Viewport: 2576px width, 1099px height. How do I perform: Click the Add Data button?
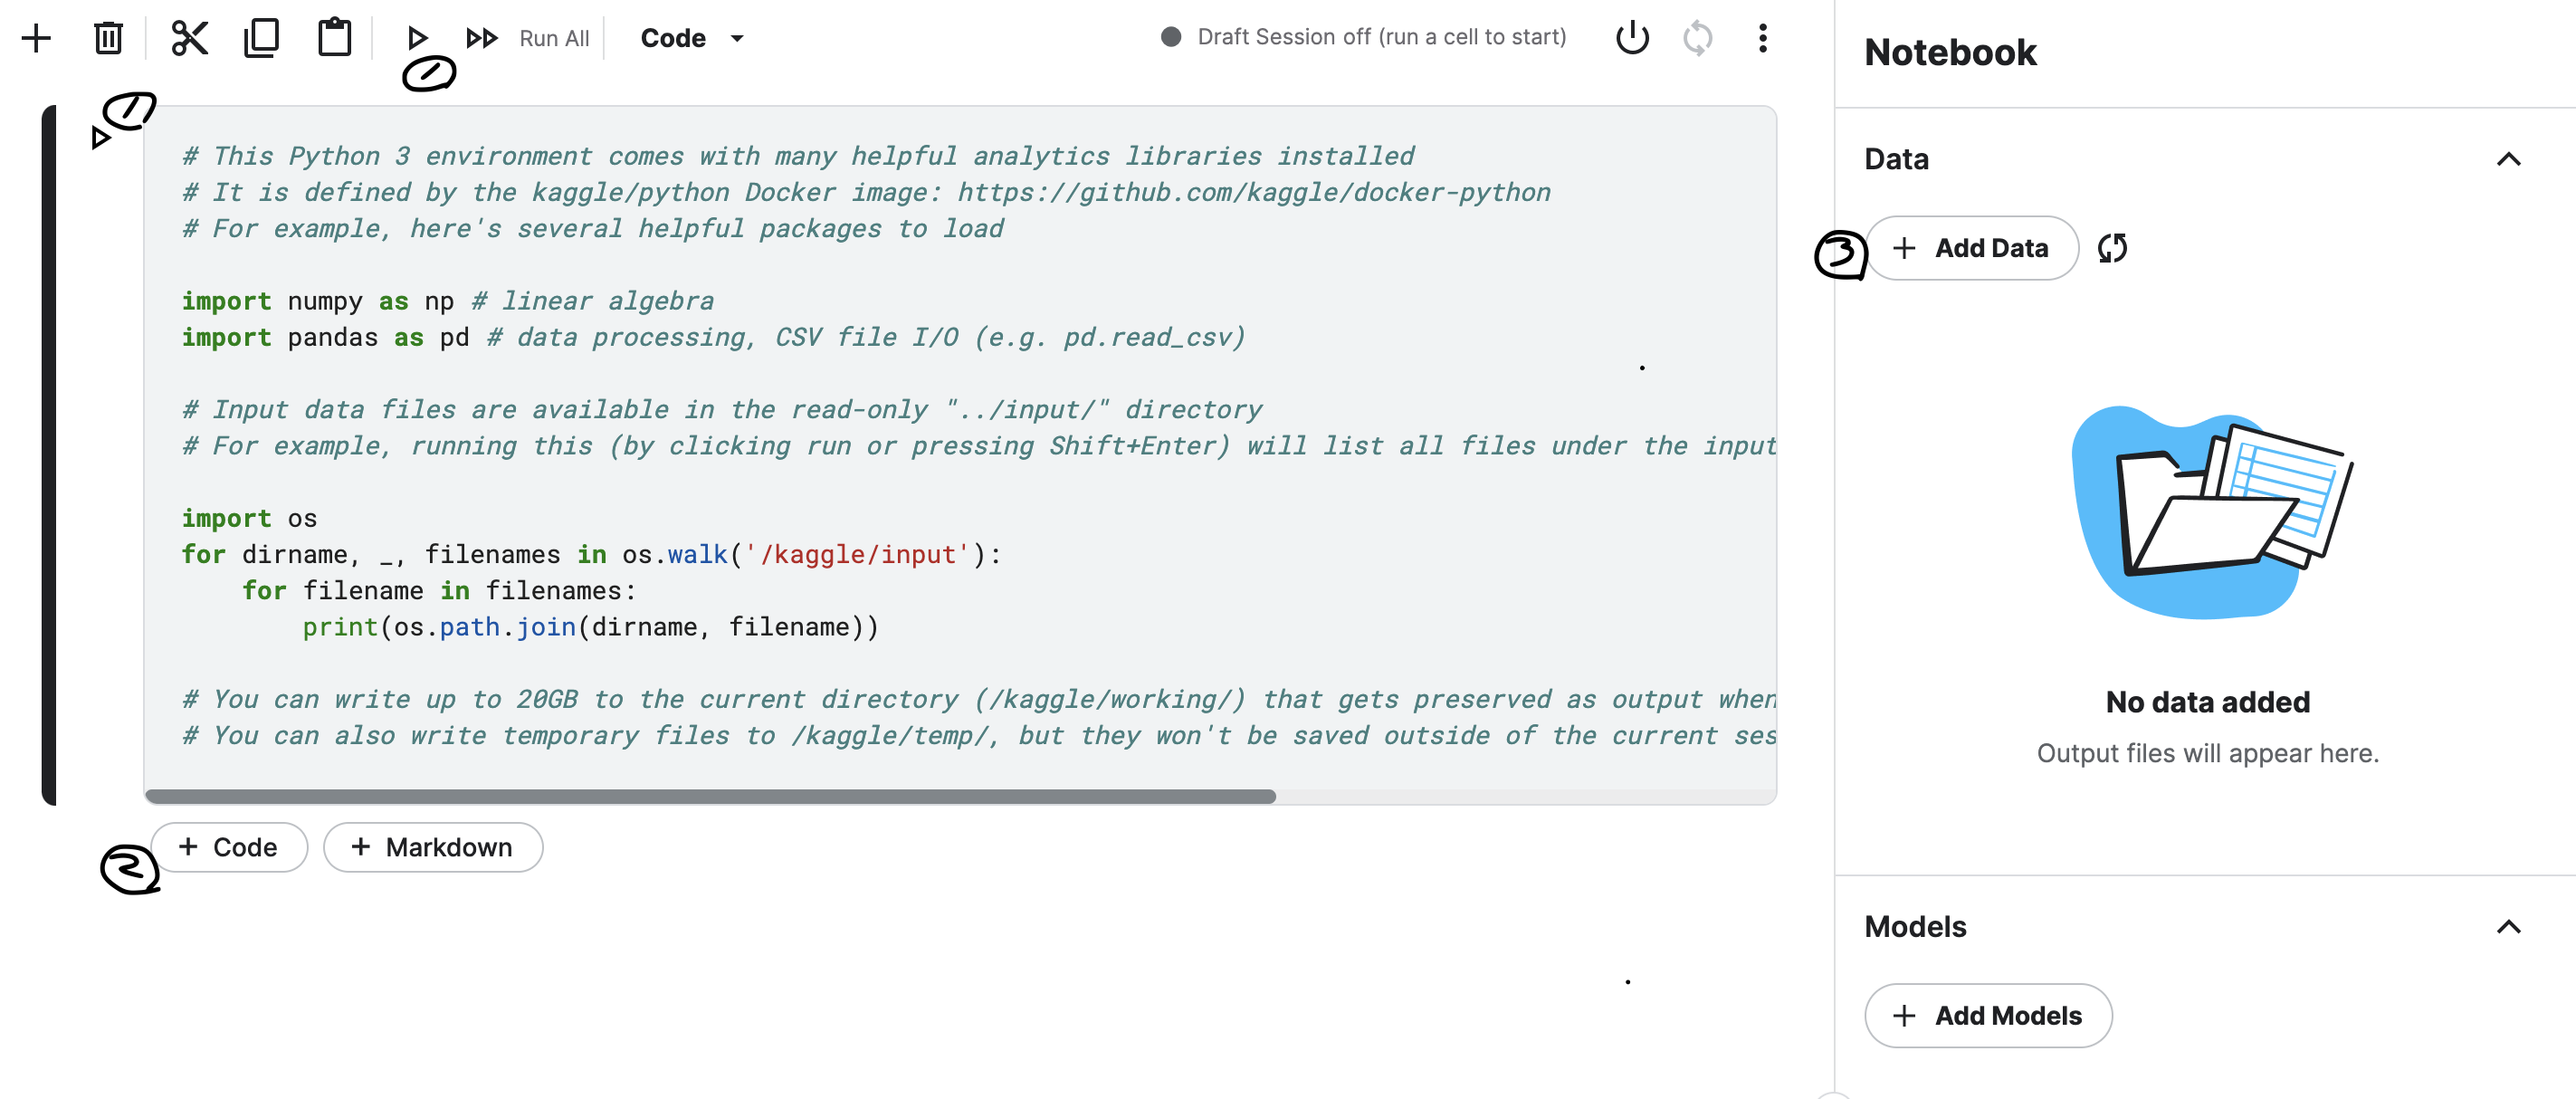click(x=1971, y=248)
